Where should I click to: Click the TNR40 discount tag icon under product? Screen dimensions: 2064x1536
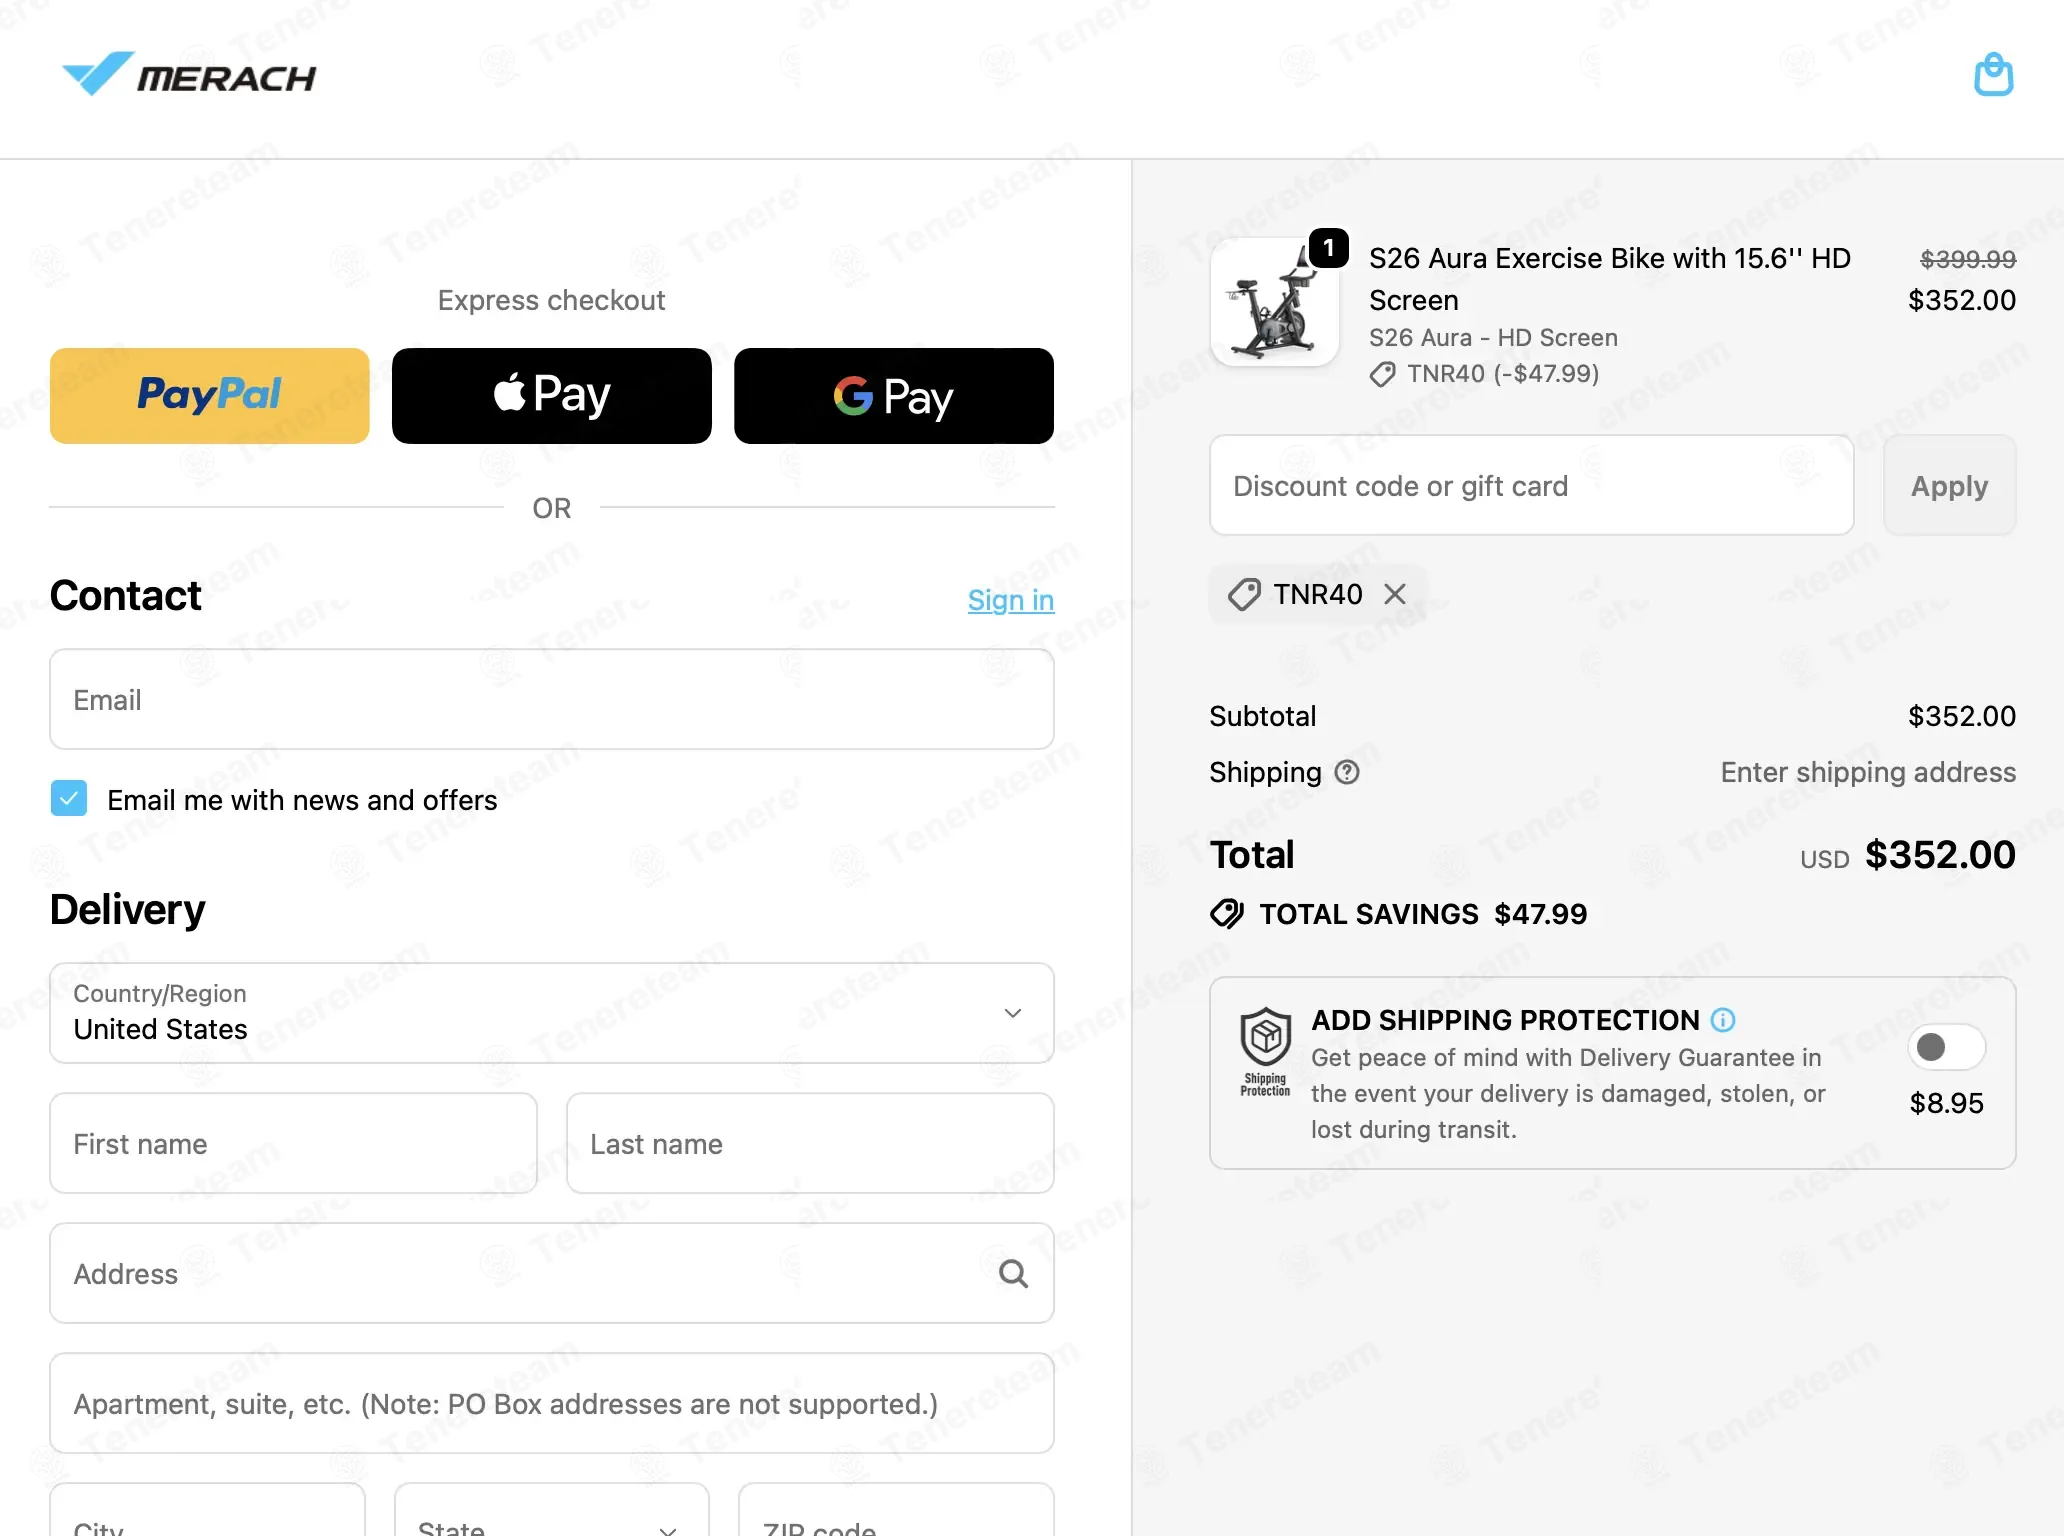pyautogui.click(x=1383, y=375)
